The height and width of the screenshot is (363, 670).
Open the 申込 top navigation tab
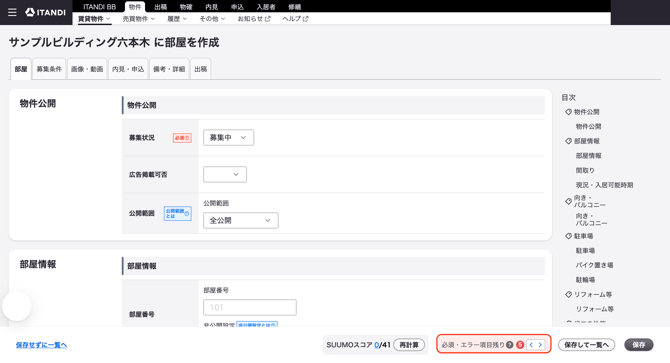[237, 7]
